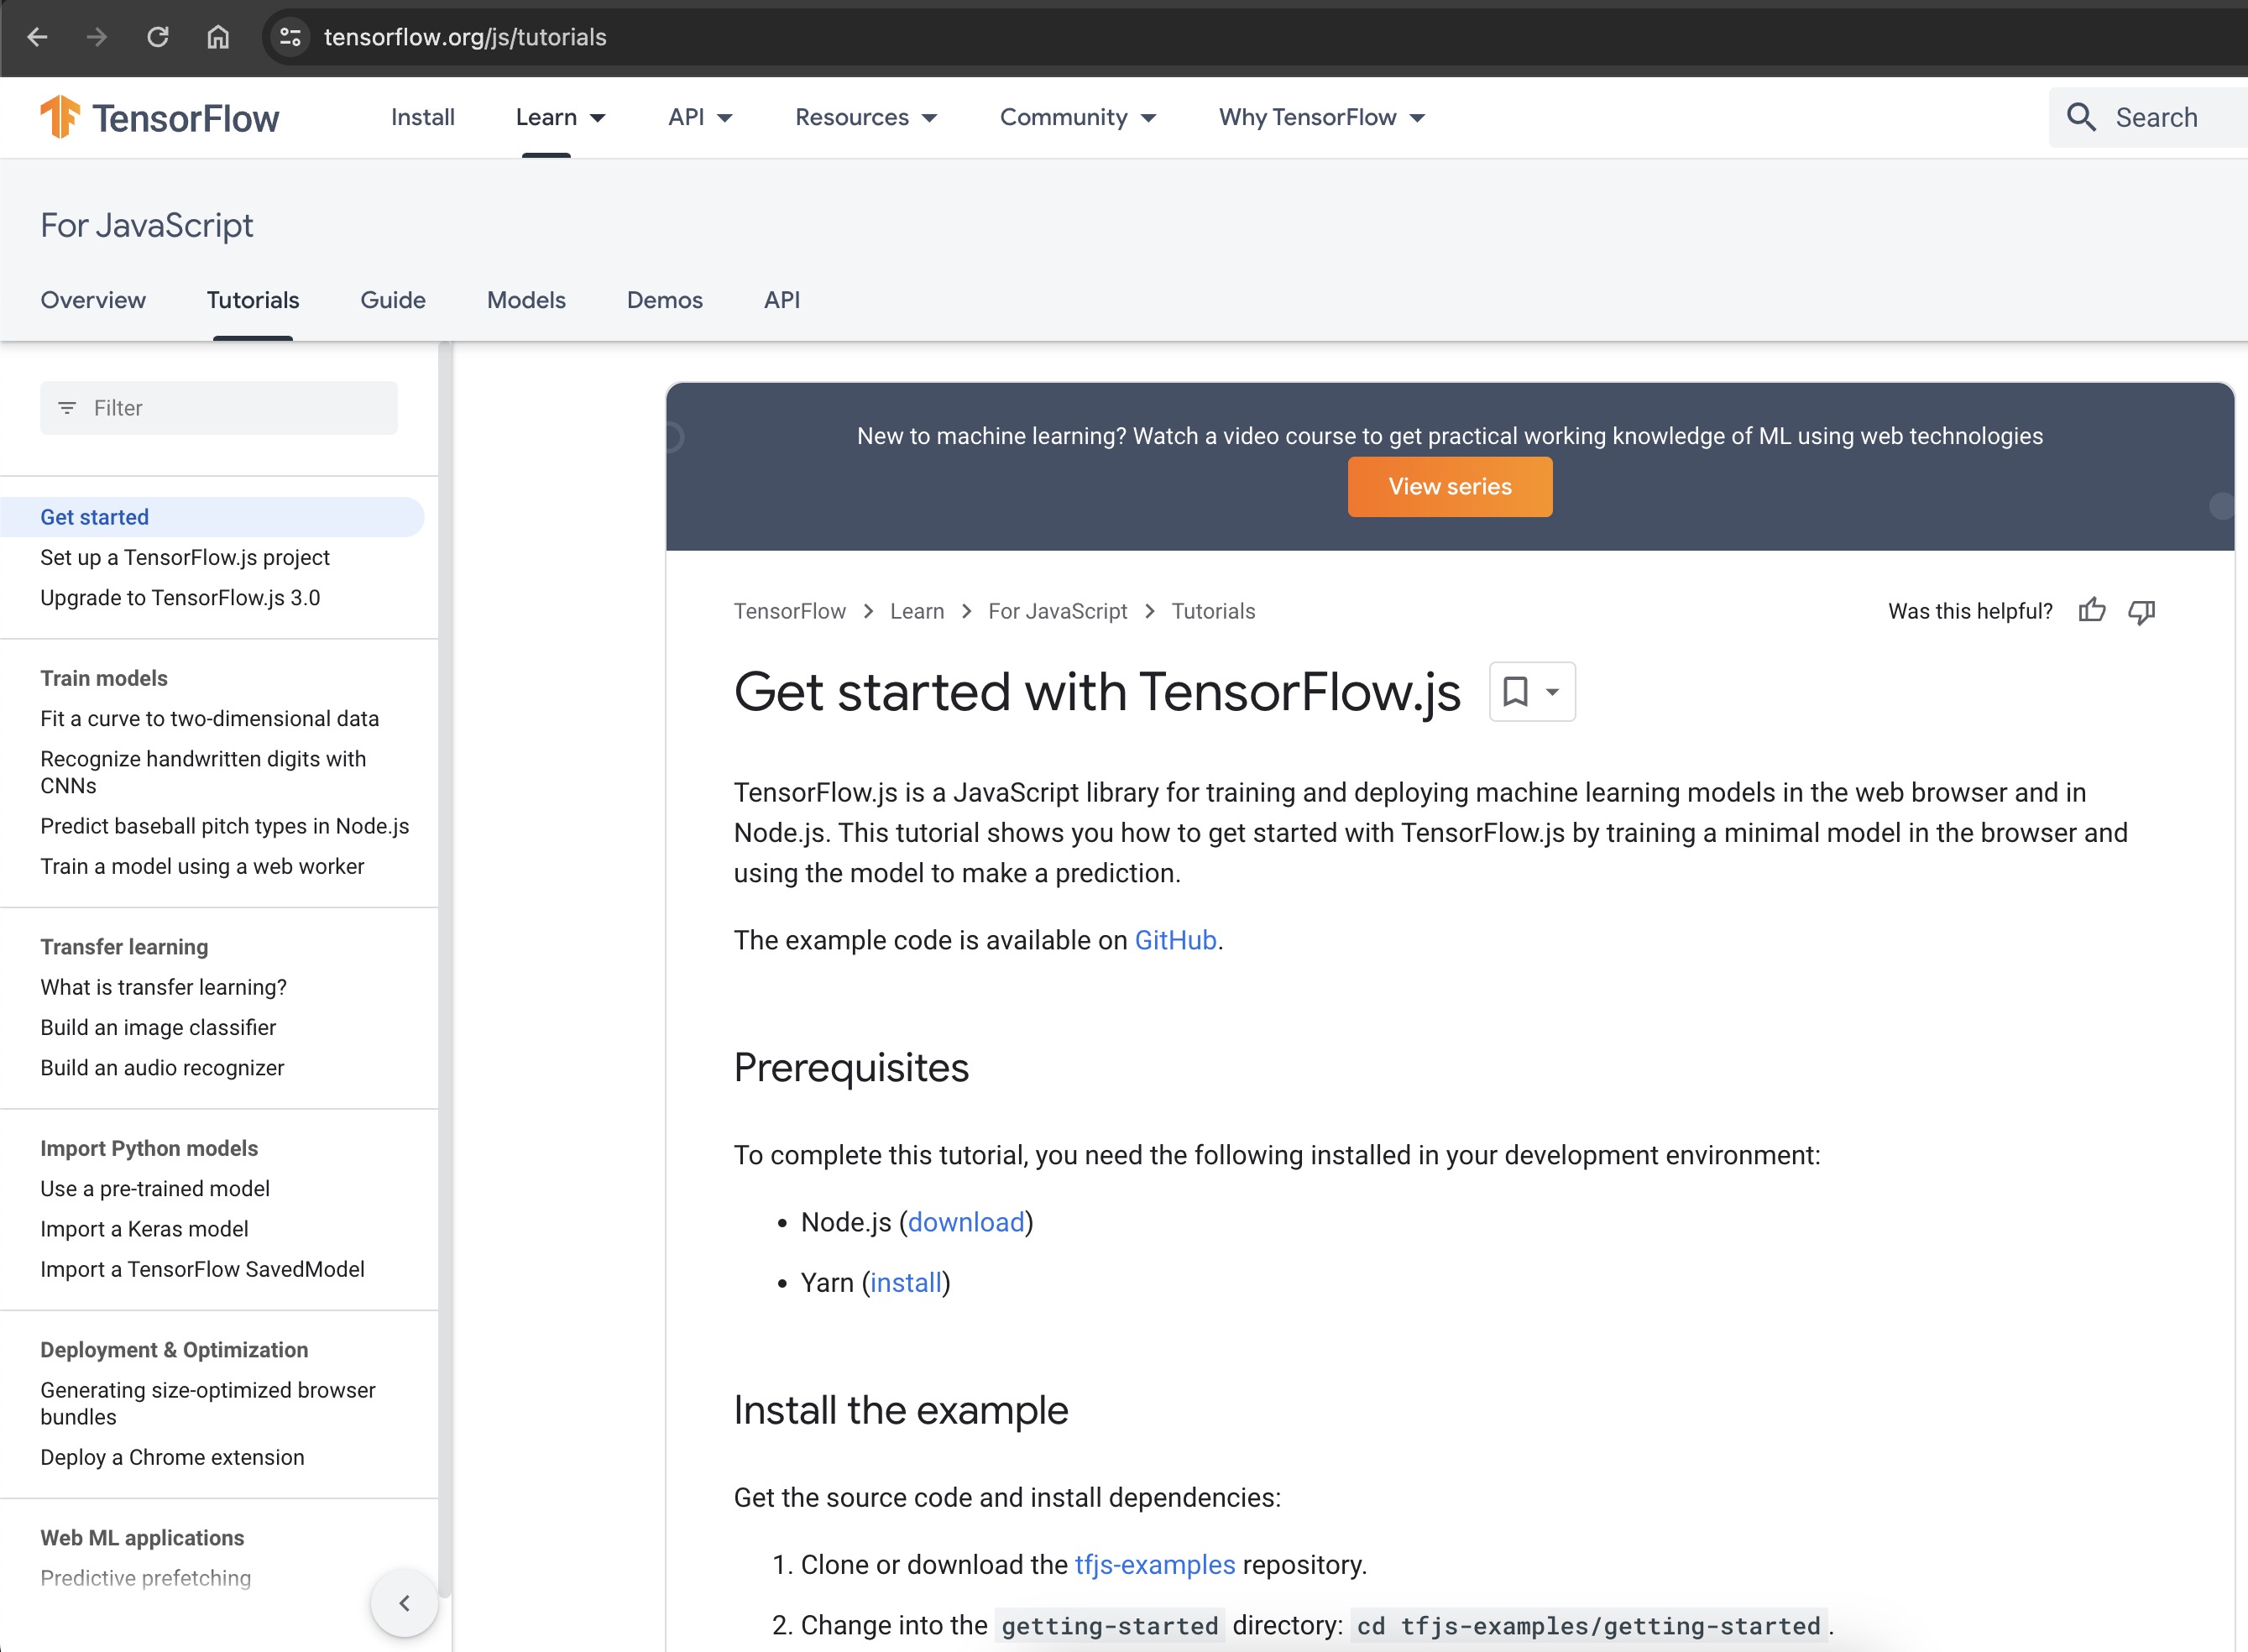Click the browser back arrow
This screenshot has height=1652, width=2248.
(37, 37)
